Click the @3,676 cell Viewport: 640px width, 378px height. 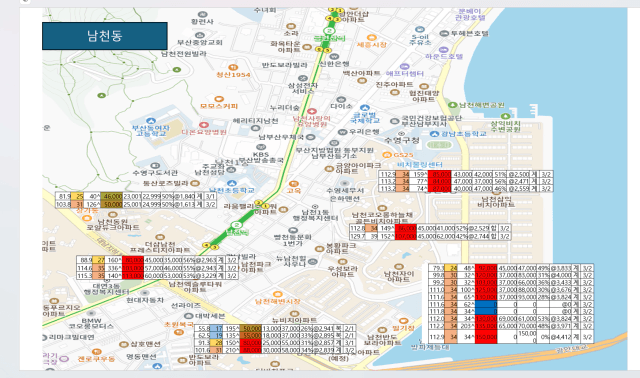click(560, 290)
